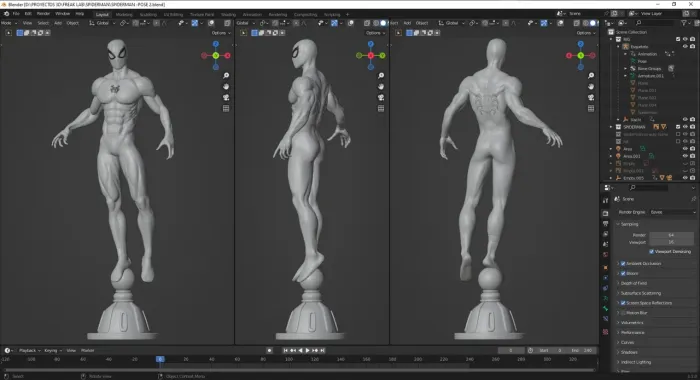This screenshot has width=700, height=380.
Task: Pin the Scene properties context
Action: [x=693, y=199]
